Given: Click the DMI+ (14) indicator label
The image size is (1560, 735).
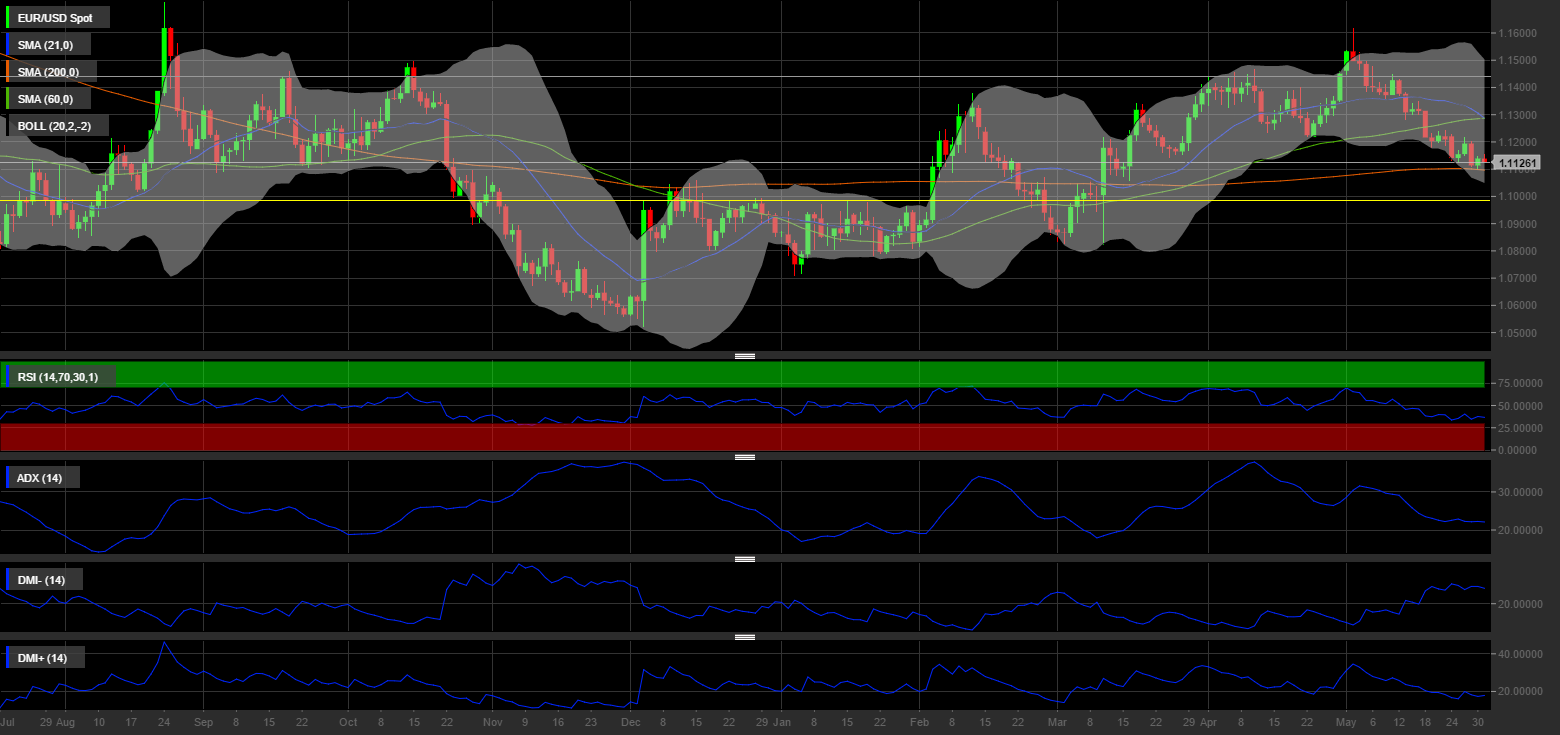Looking at the screenshot, I should pos(46,658).
